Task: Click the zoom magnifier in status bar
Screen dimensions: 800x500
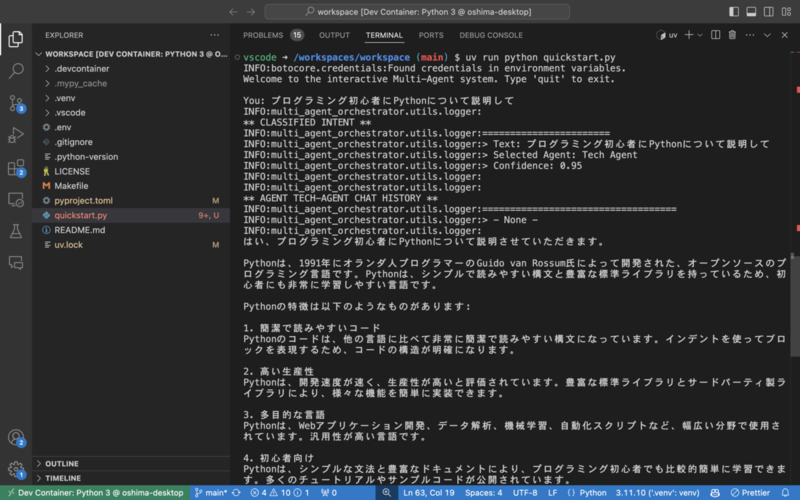Action: 387,493
